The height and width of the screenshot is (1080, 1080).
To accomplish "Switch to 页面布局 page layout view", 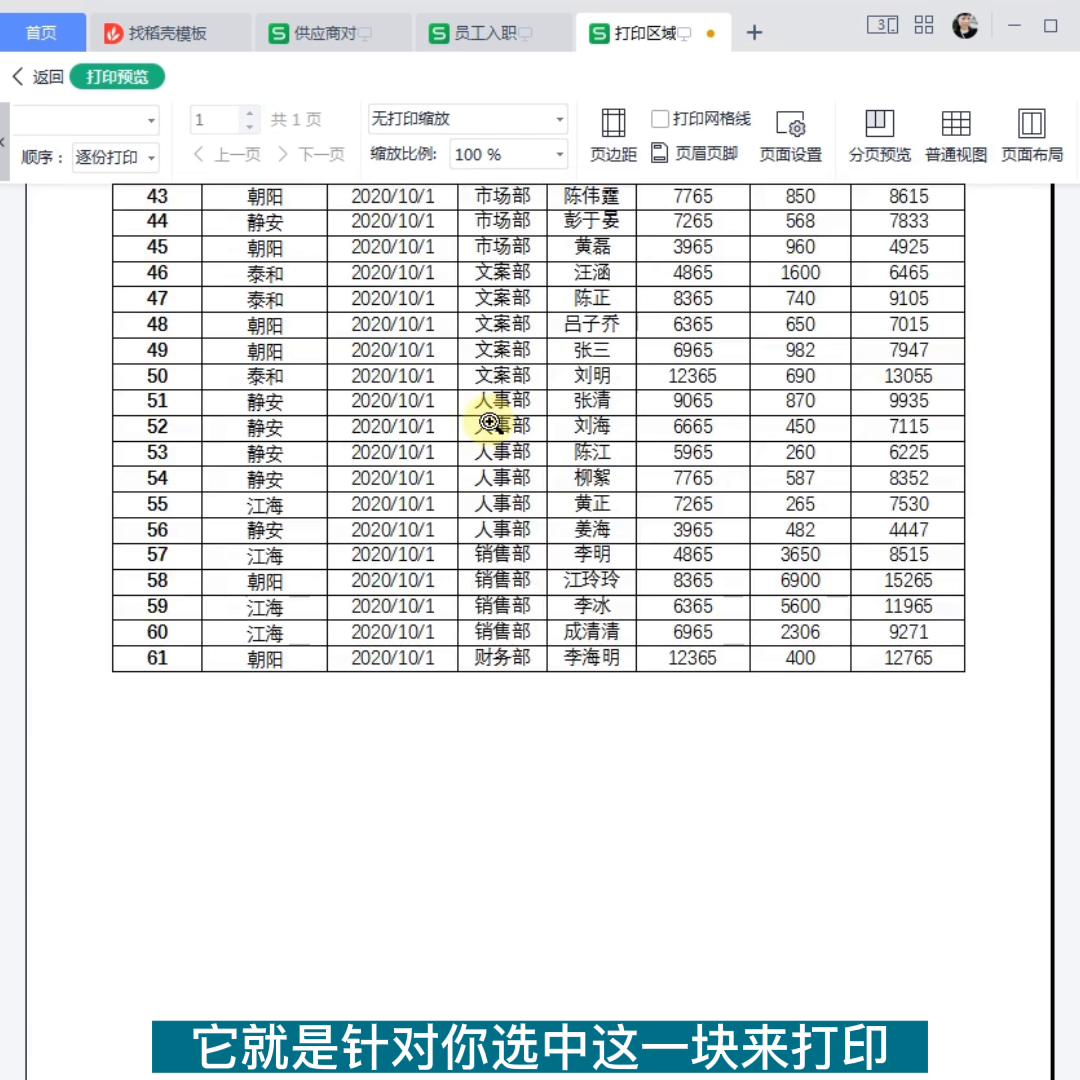I will 1030,134.
